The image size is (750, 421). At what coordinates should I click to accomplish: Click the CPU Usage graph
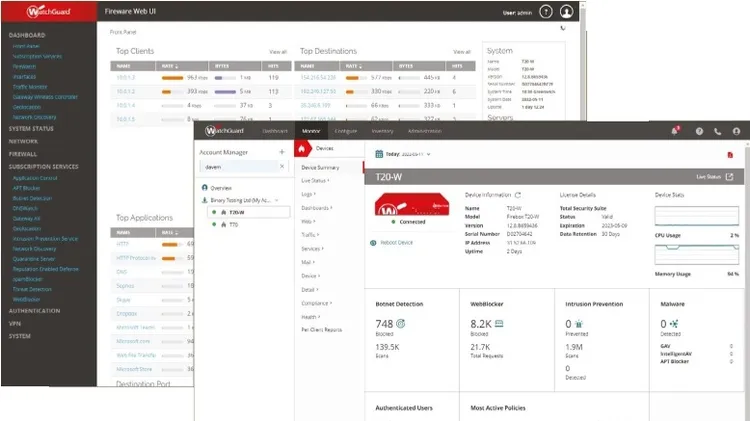696,216
